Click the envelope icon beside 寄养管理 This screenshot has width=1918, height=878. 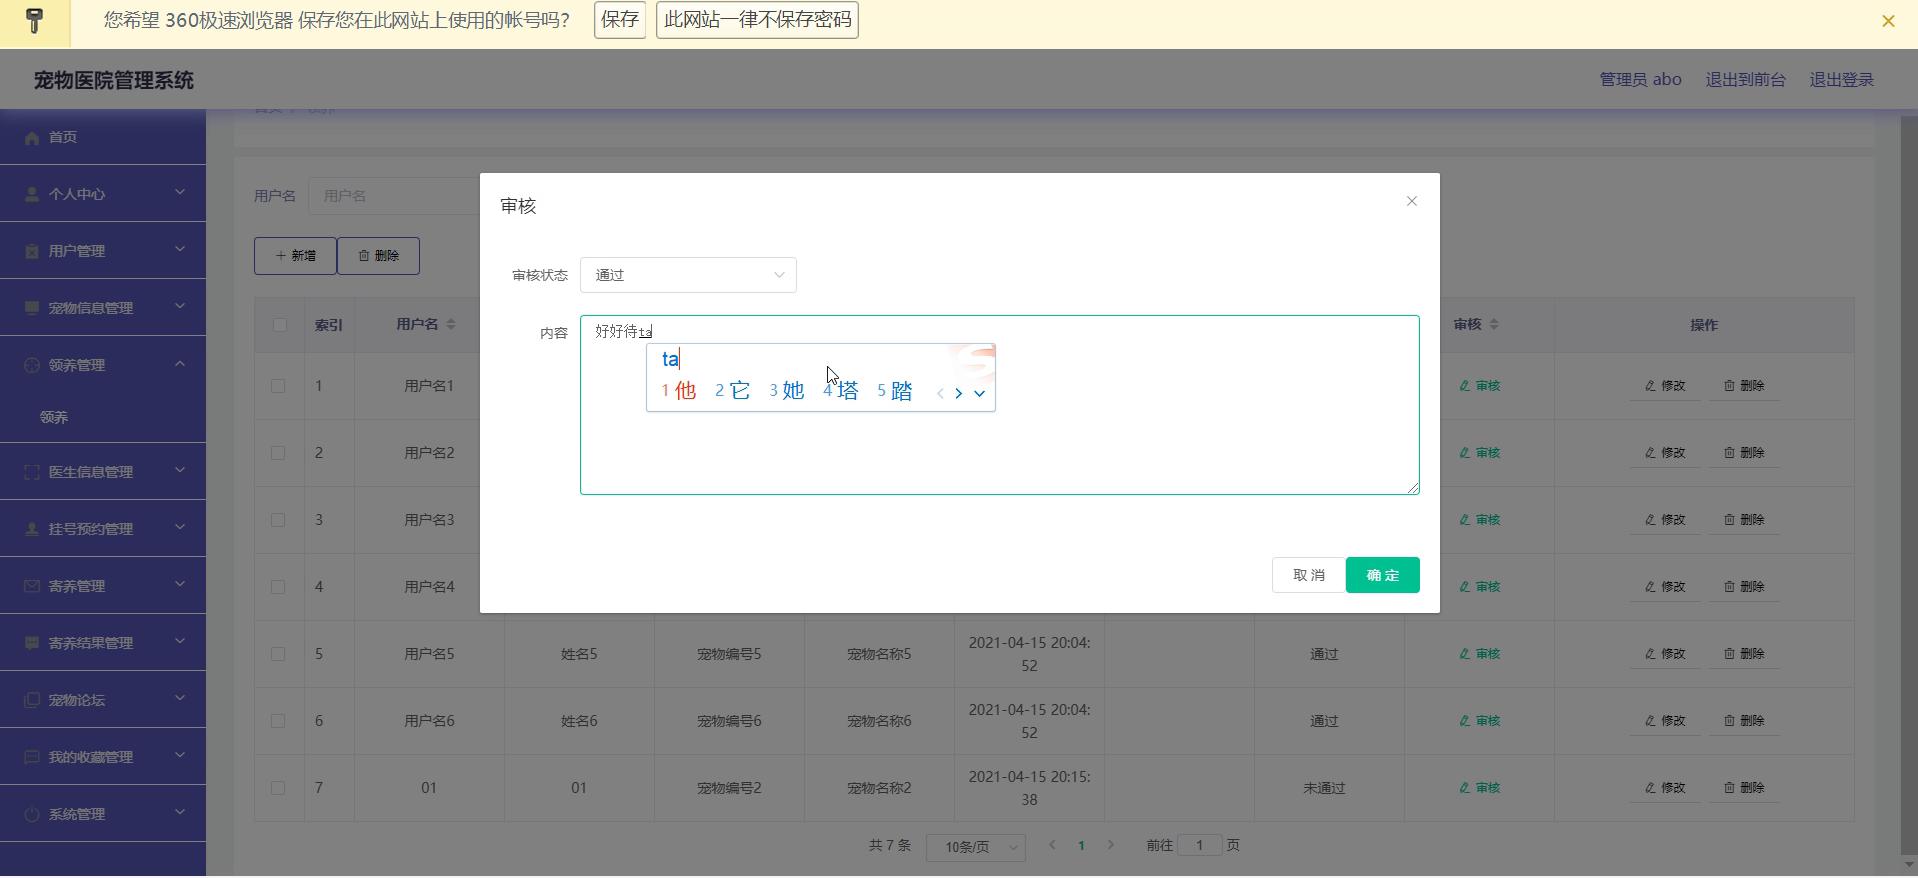(x=32, y=586)
